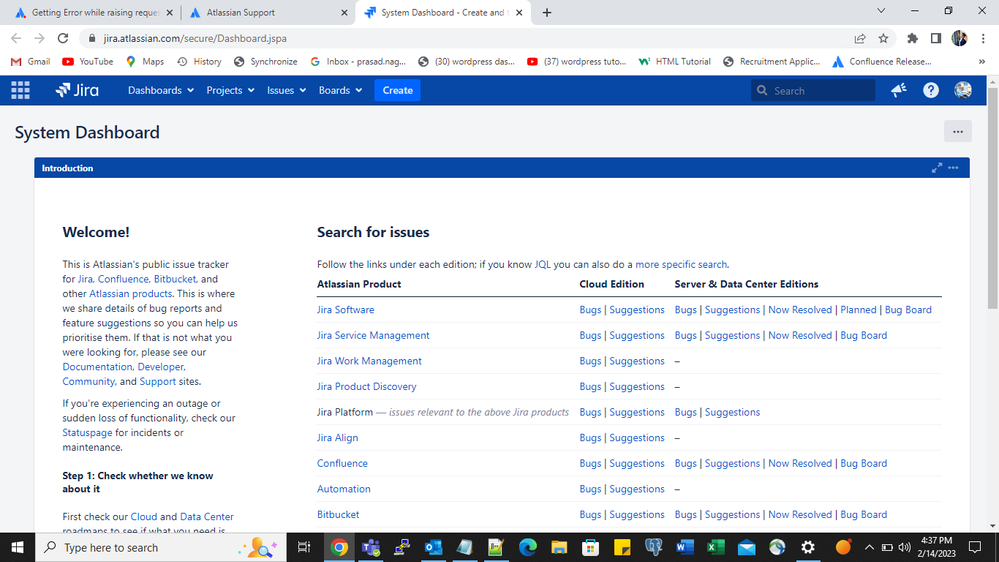Open the HTML Tutorial bookmark

675,62
